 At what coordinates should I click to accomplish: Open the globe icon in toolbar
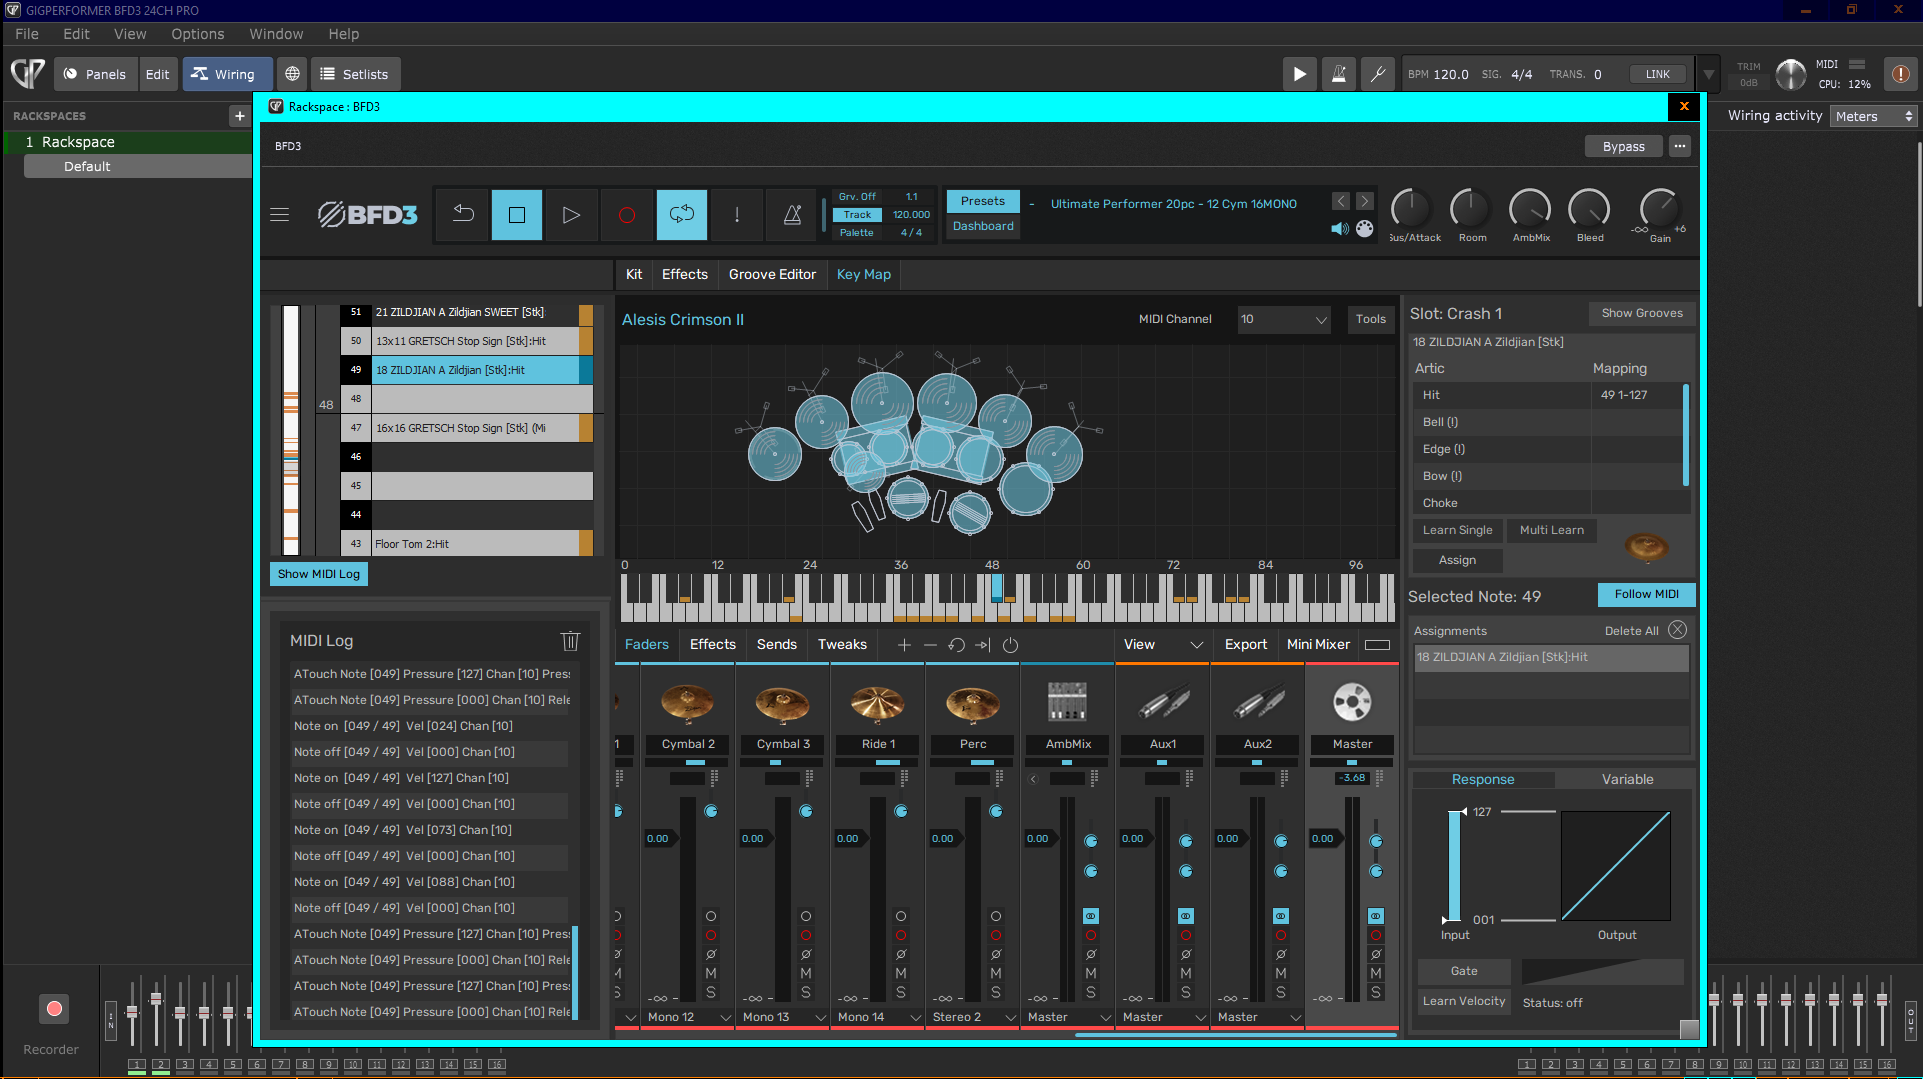pos(292,74)
